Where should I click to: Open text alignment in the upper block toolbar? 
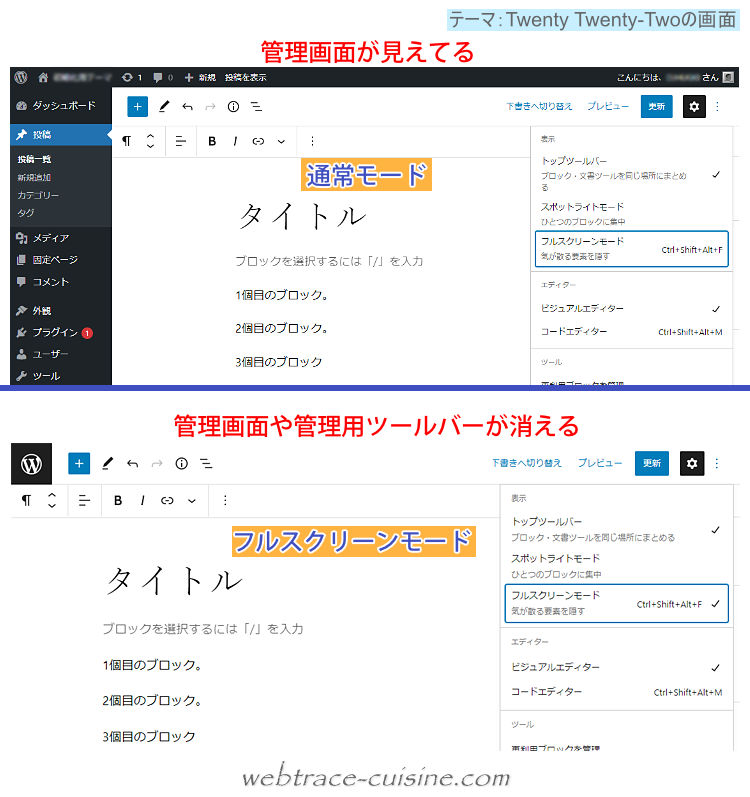(x=180, y=141)
